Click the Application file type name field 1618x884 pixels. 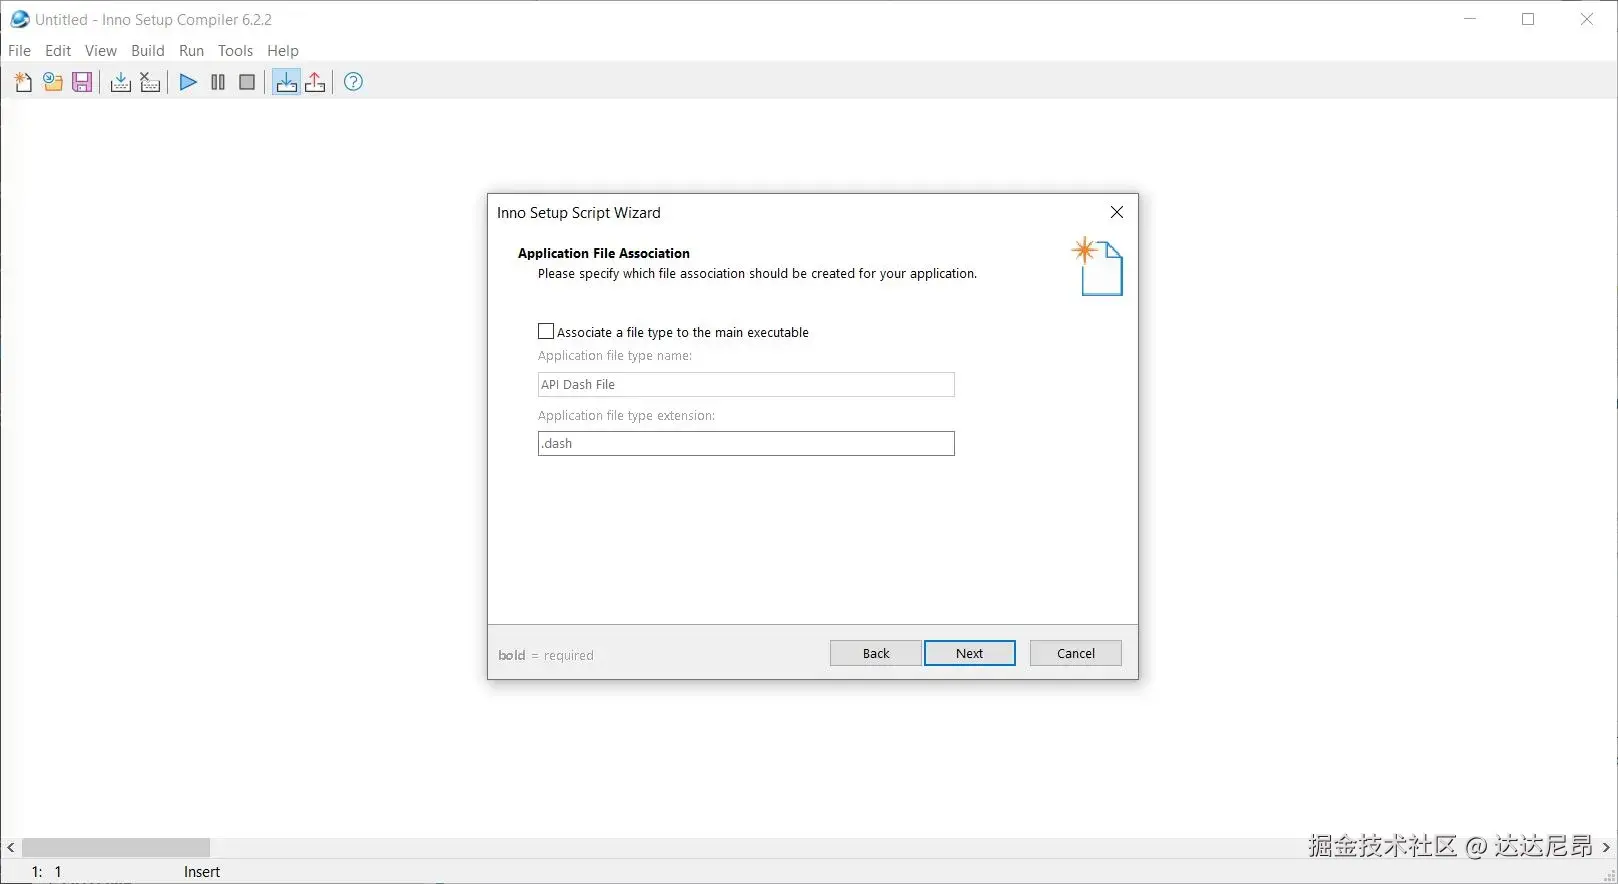coord(746,384)
